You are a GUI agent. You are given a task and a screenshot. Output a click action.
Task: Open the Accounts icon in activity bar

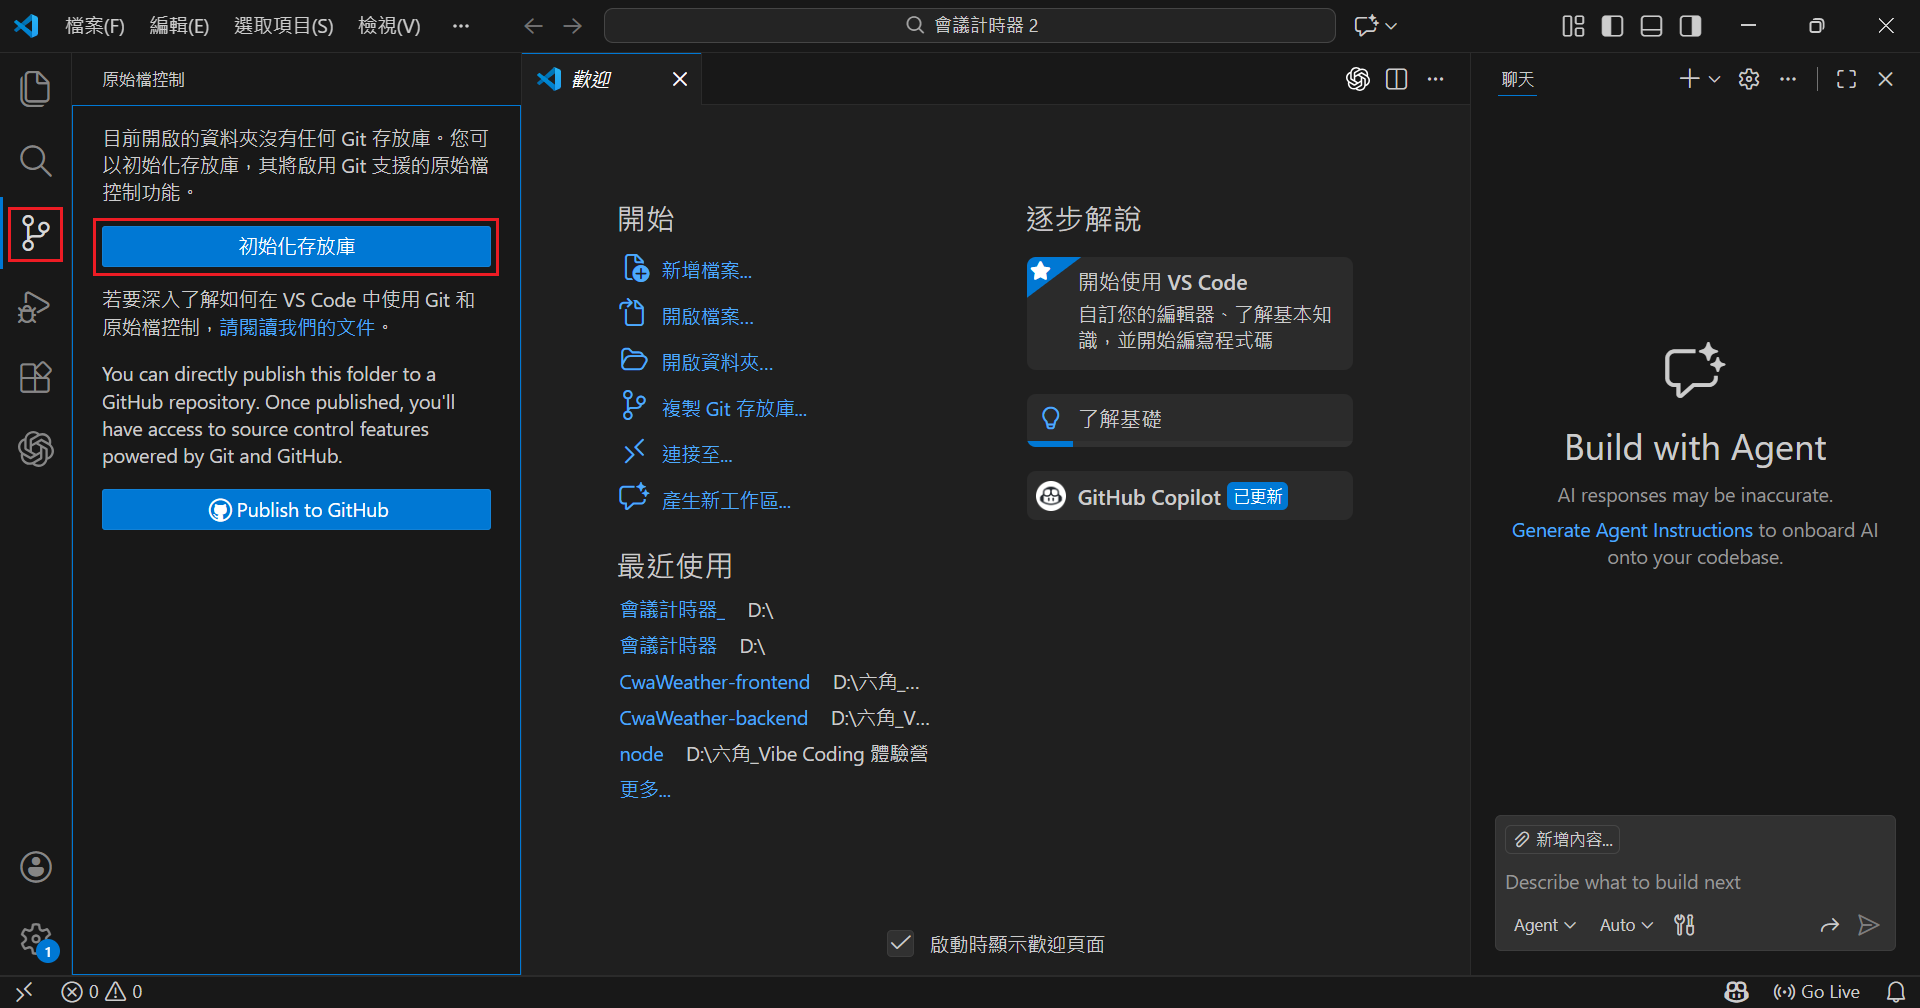[36, 867]
